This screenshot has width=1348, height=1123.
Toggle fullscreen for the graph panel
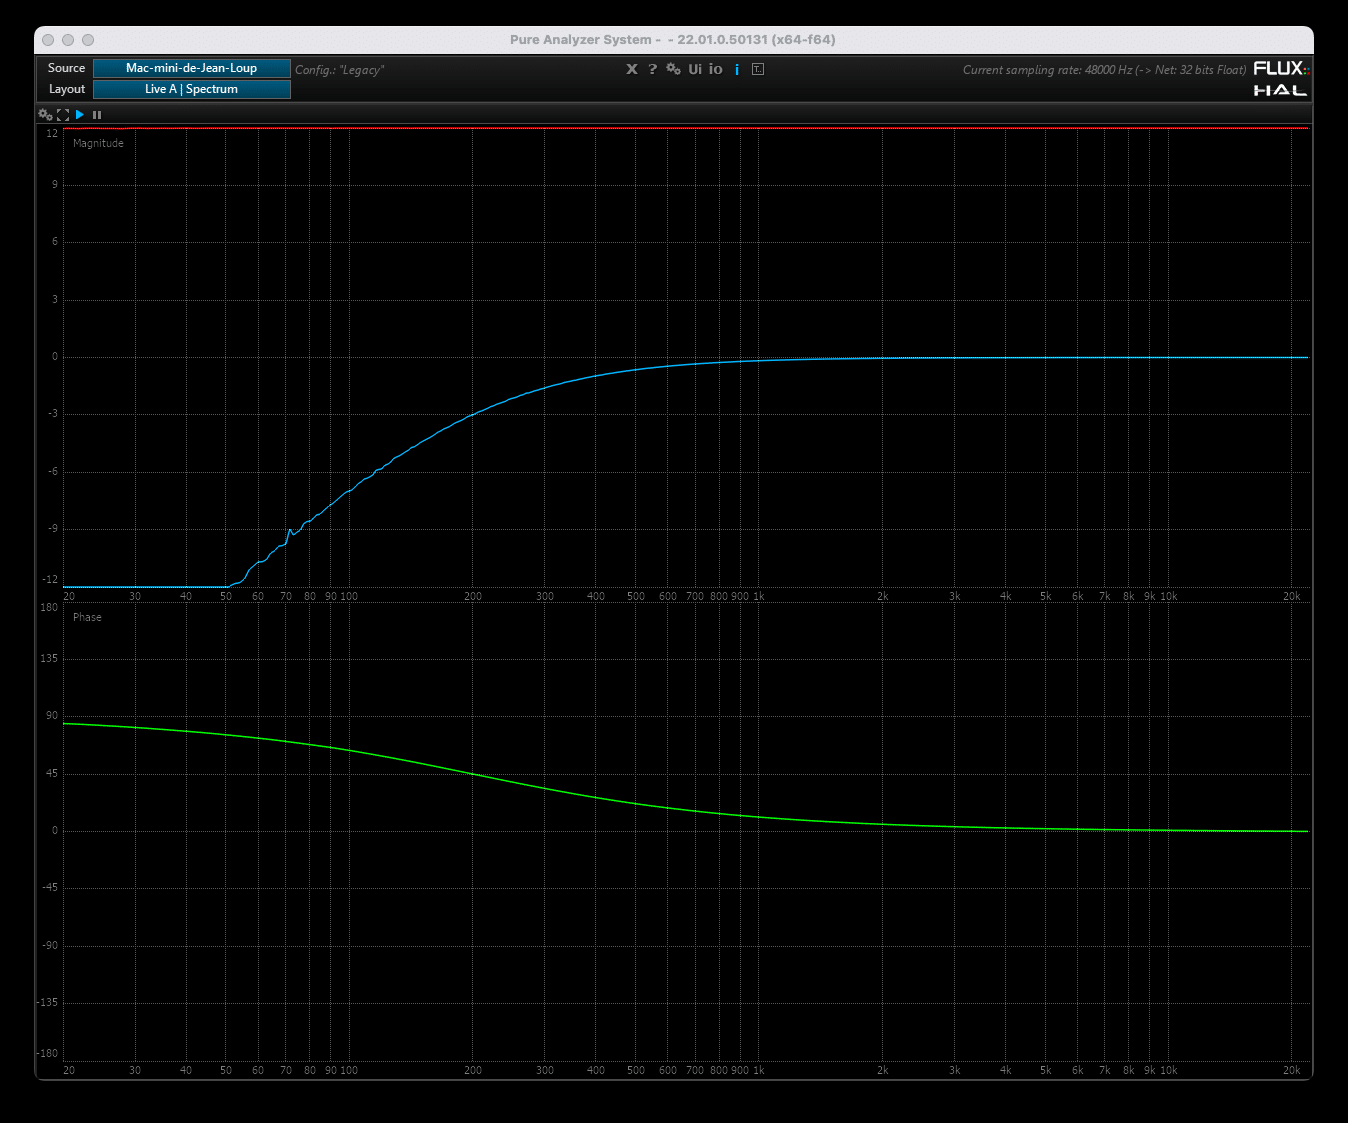click(63, 115)
